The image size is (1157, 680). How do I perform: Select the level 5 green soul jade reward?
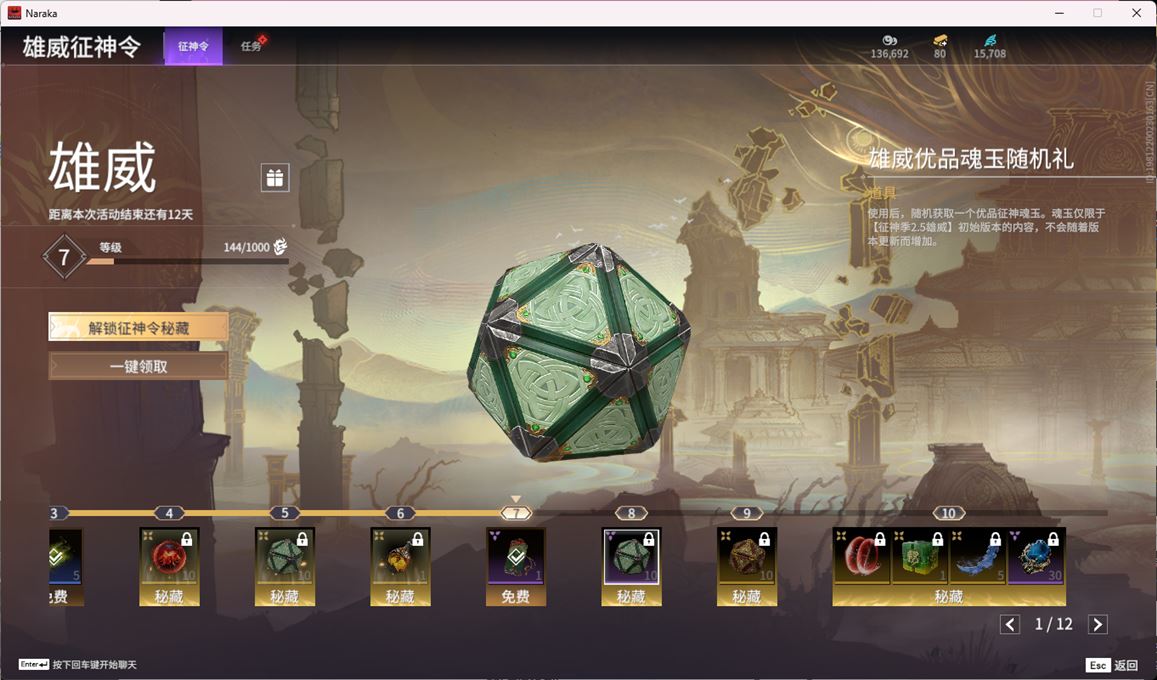pos(285,566)
